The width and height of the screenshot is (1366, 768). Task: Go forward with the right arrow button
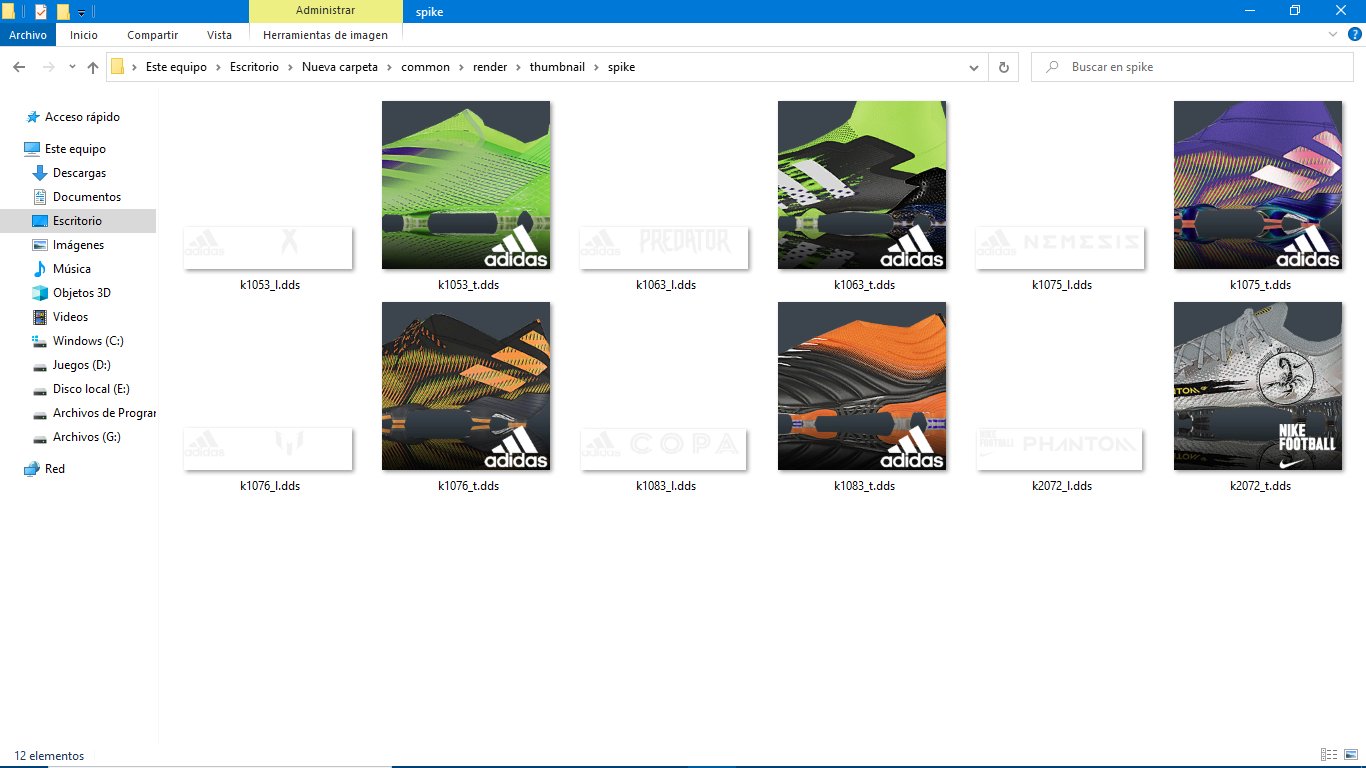click(x=47, y=67)
